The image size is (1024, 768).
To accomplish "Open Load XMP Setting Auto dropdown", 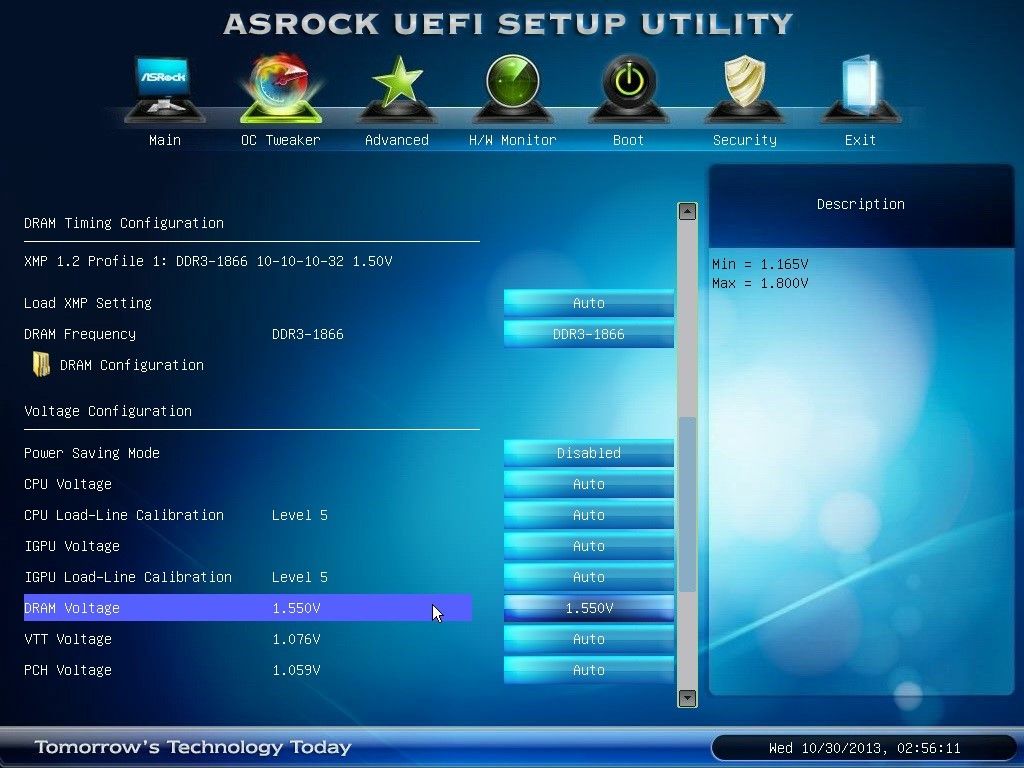I will [588, 303].
